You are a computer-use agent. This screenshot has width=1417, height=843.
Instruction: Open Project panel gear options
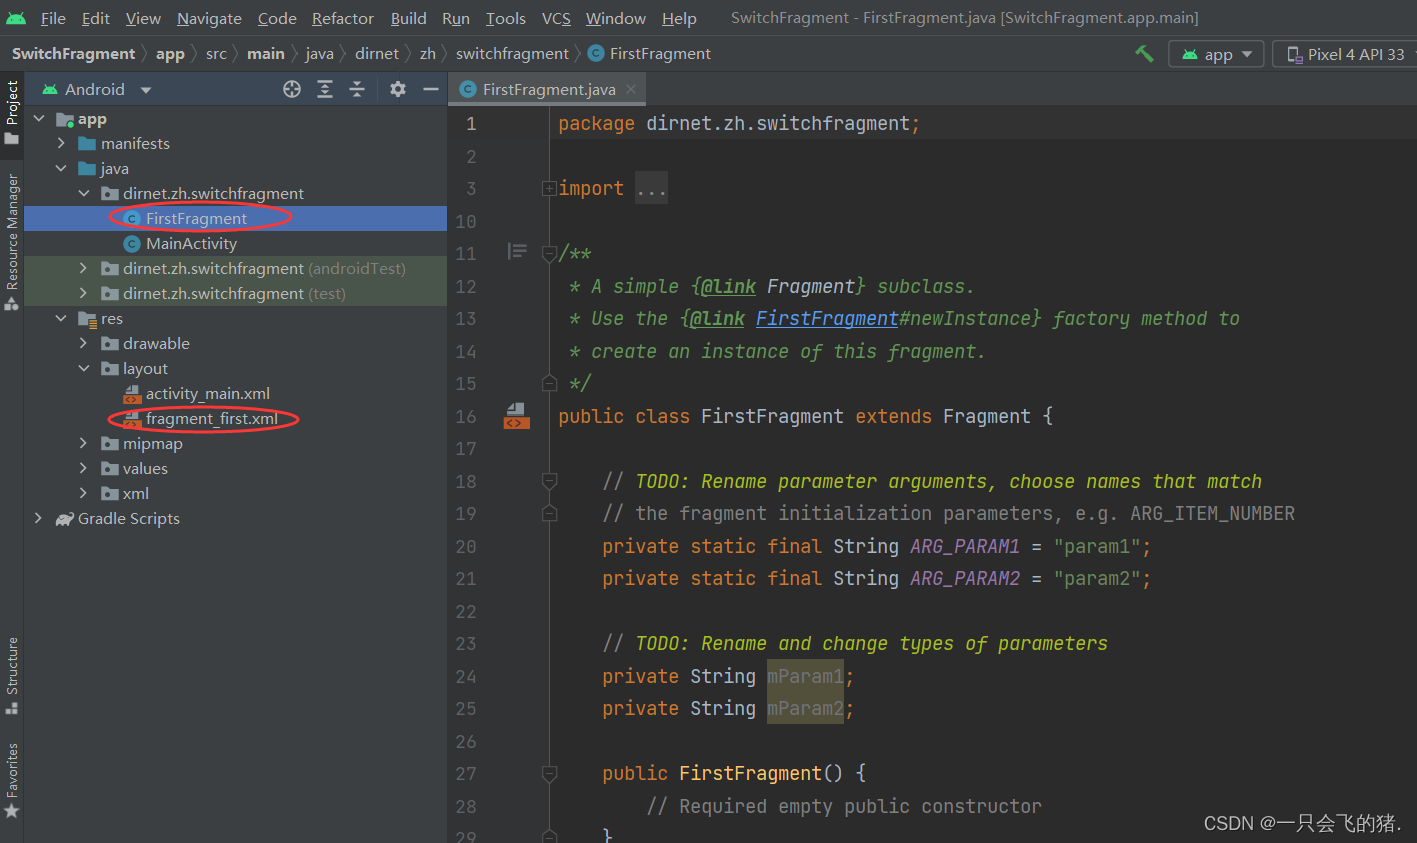coord(398,89)
